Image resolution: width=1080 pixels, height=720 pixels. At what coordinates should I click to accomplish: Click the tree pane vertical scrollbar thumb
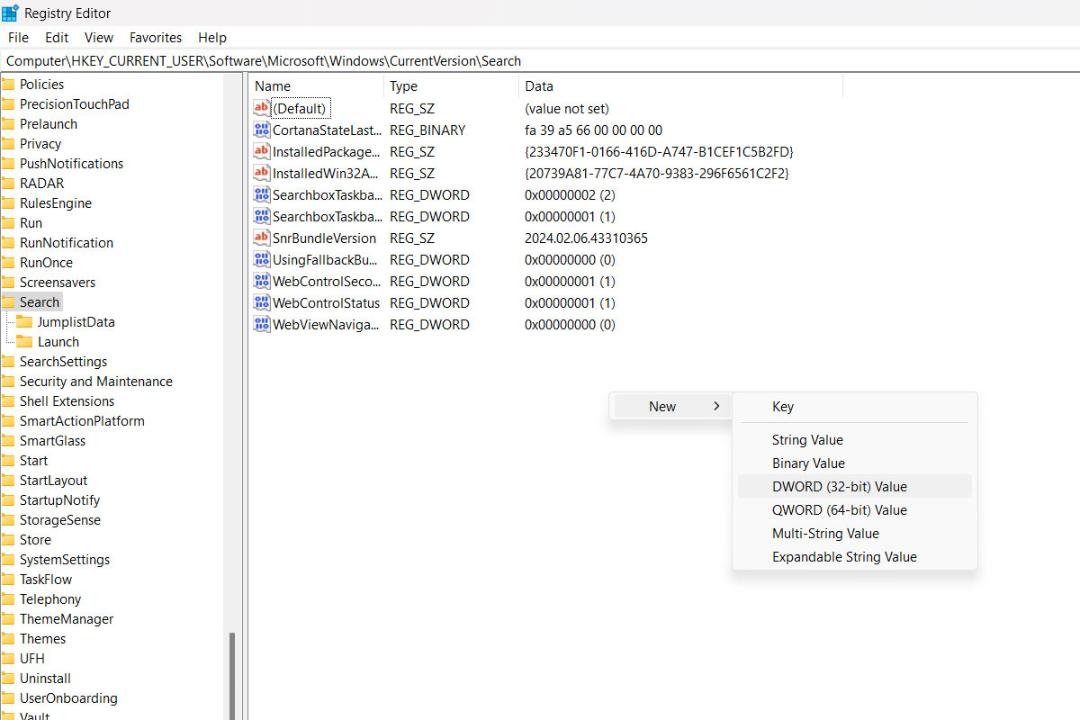[232, 675]
